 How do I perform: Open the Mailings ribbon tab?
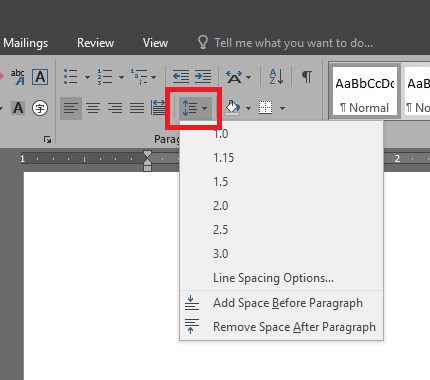(26, 43)
